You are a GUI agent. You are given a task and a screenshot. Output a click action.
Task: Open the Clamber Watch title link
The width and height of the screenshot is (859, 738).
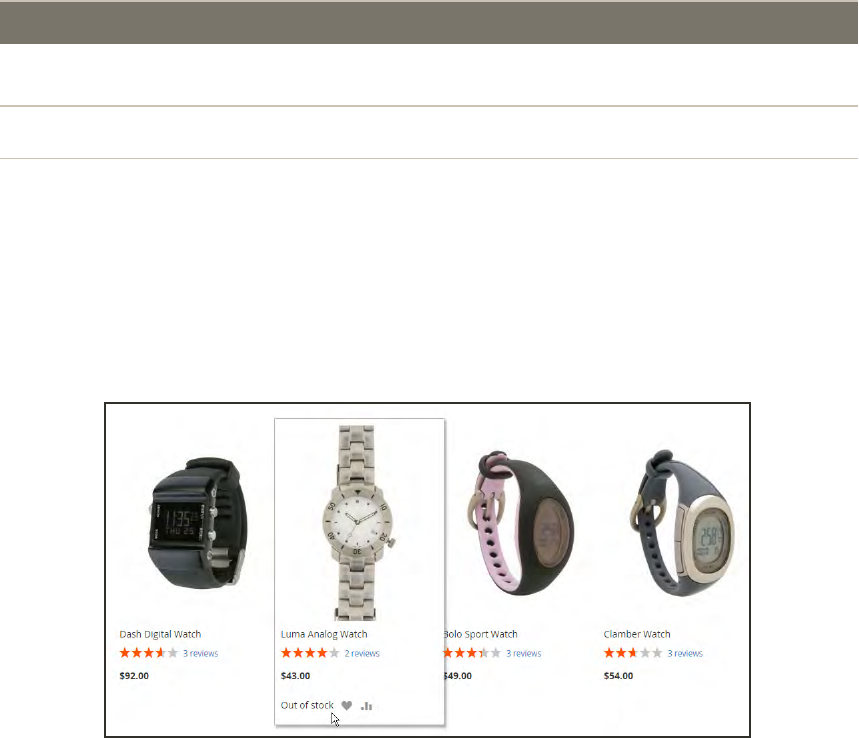637,634
